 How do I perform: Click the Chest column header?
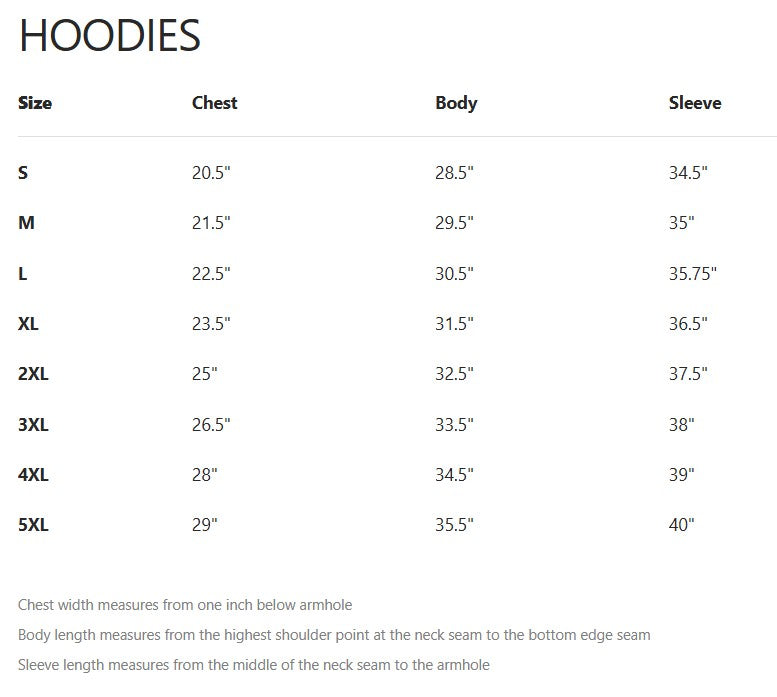point(214,103)
